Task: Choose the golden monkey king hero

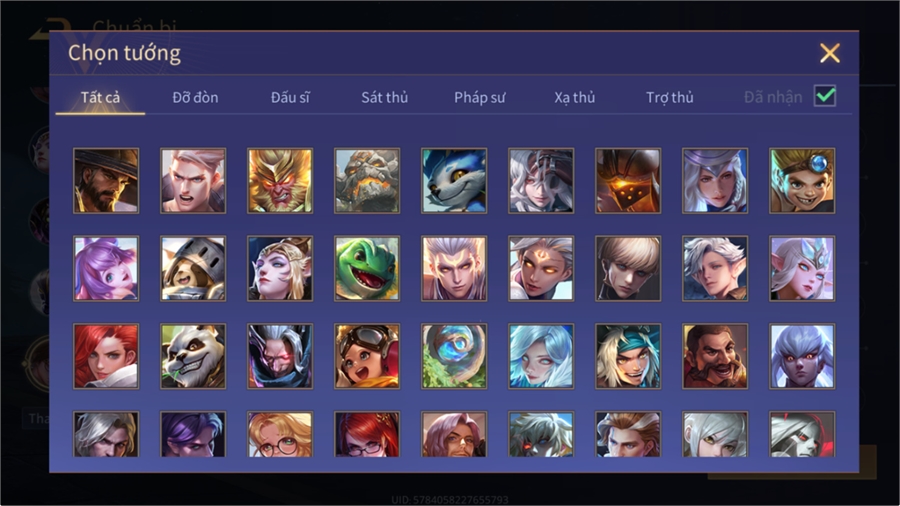Action: (280, 181)
